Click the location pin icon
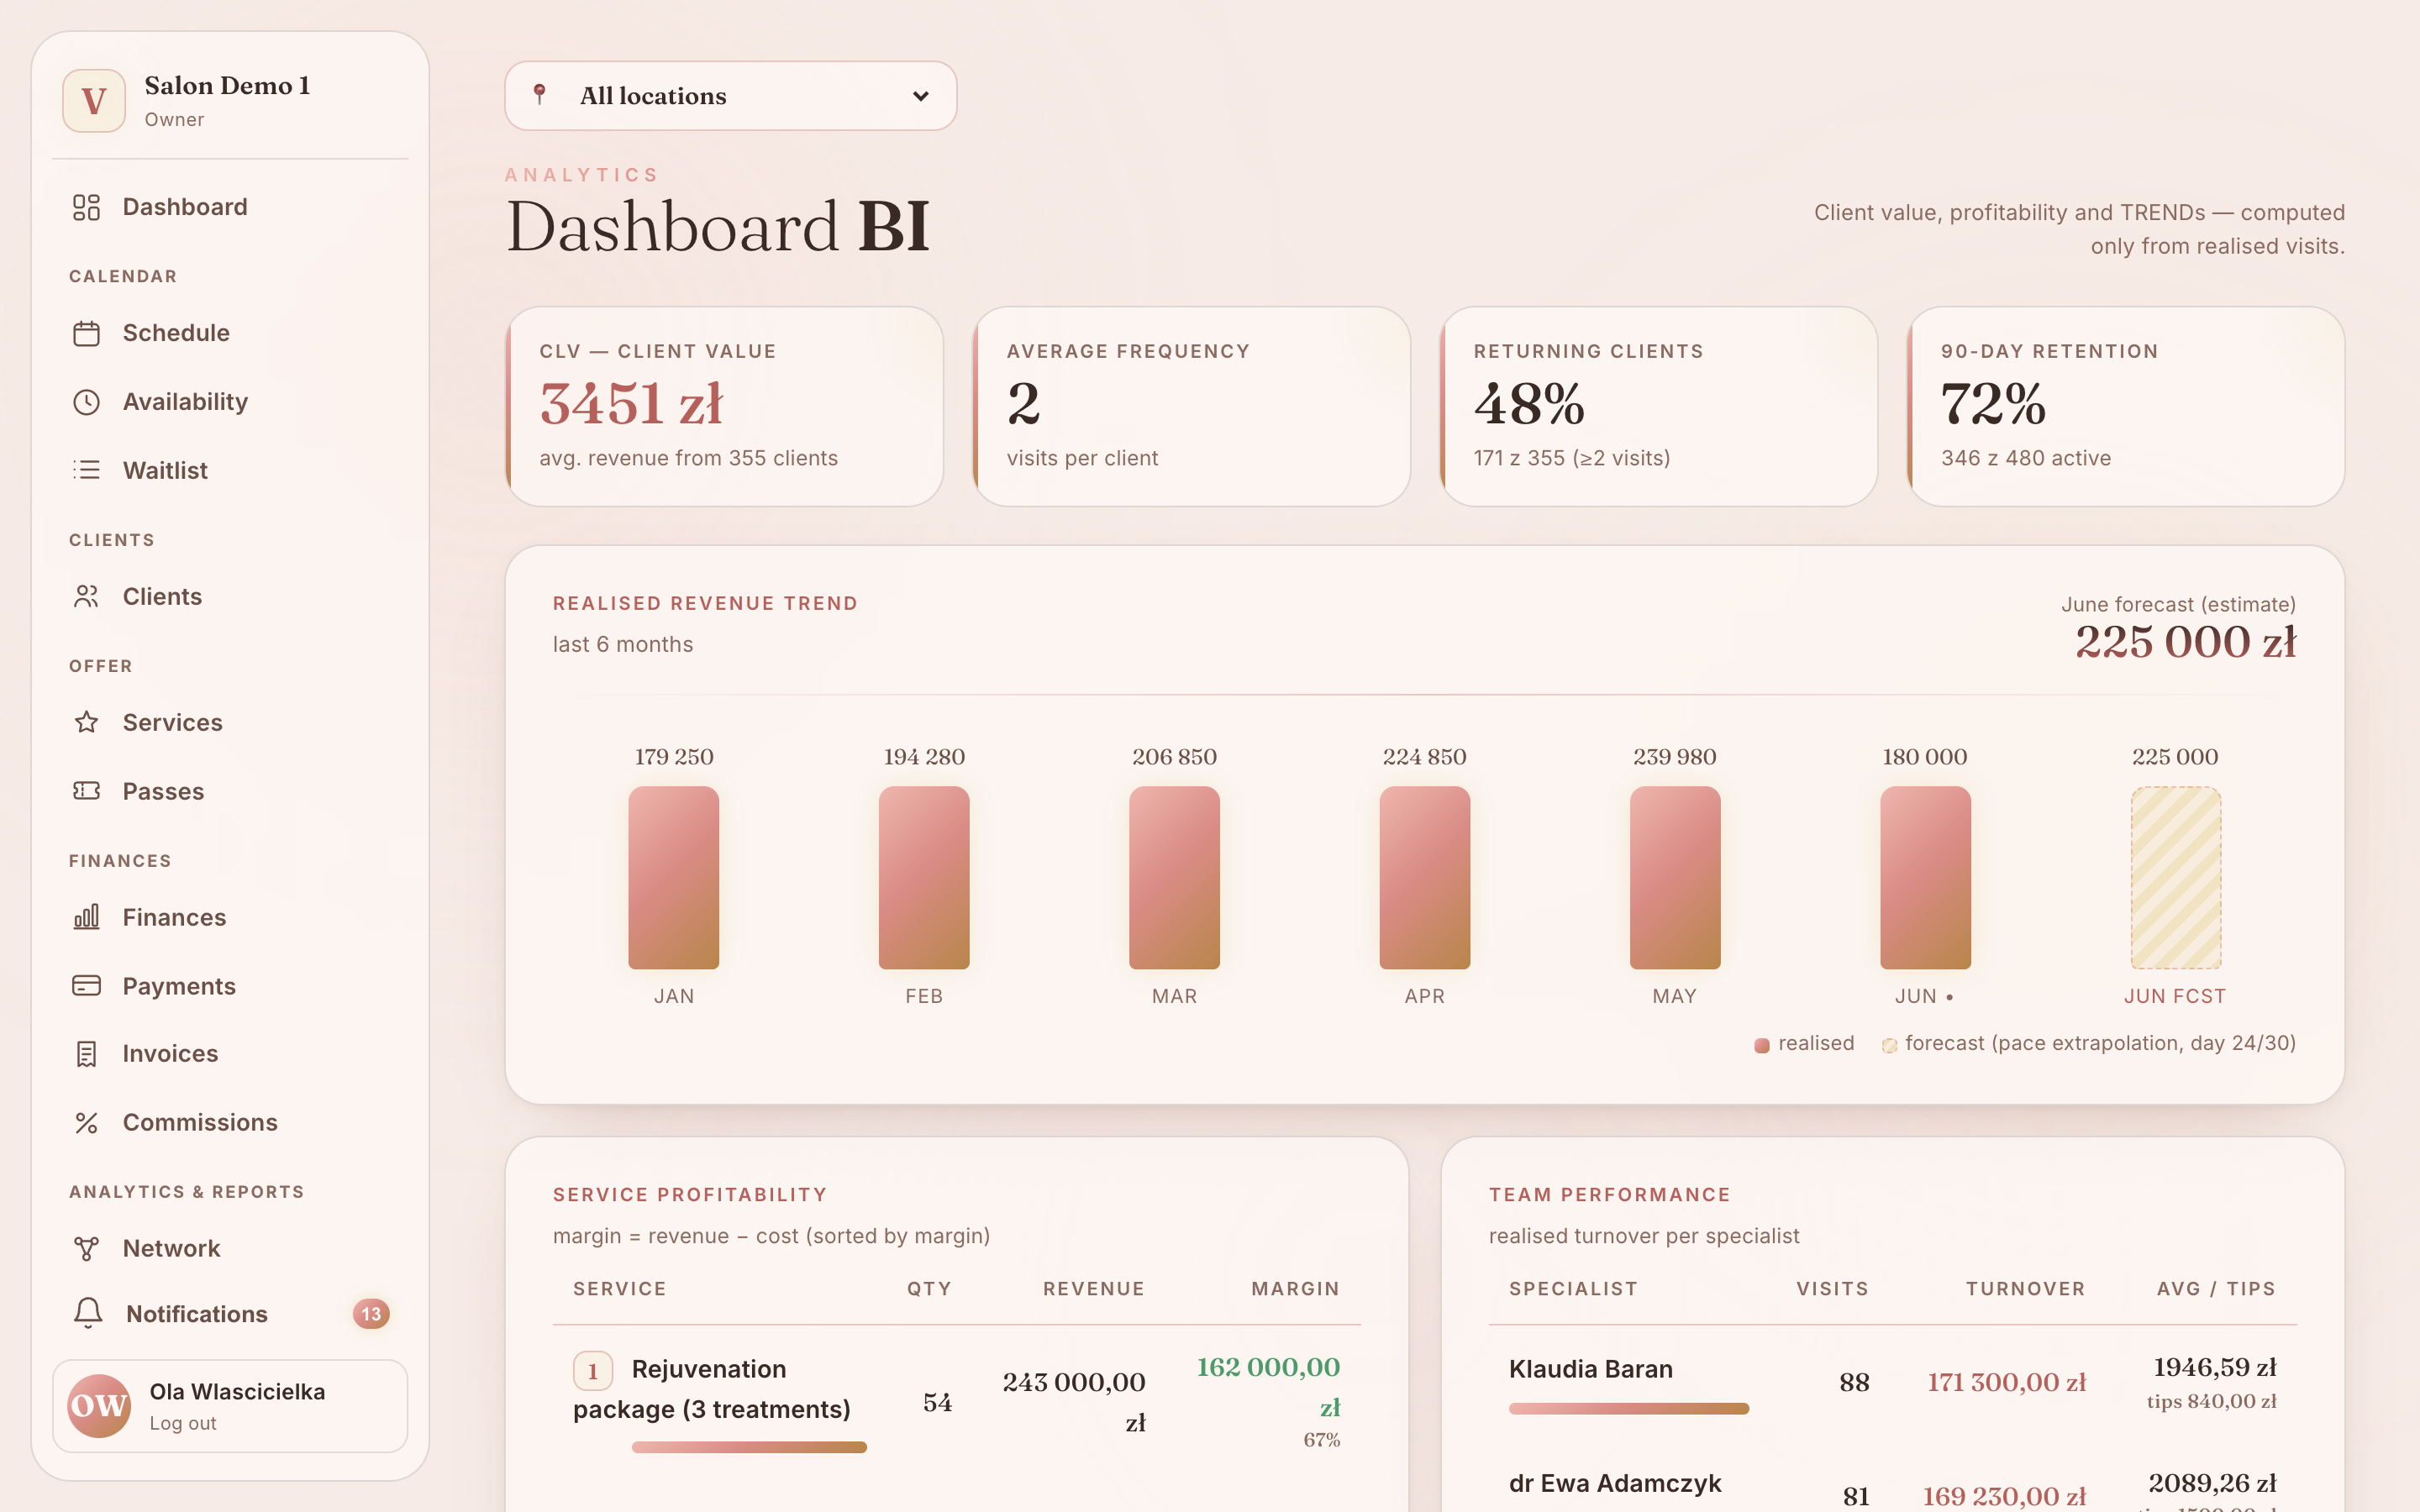 pyautogui.click(x=540, y=95)
